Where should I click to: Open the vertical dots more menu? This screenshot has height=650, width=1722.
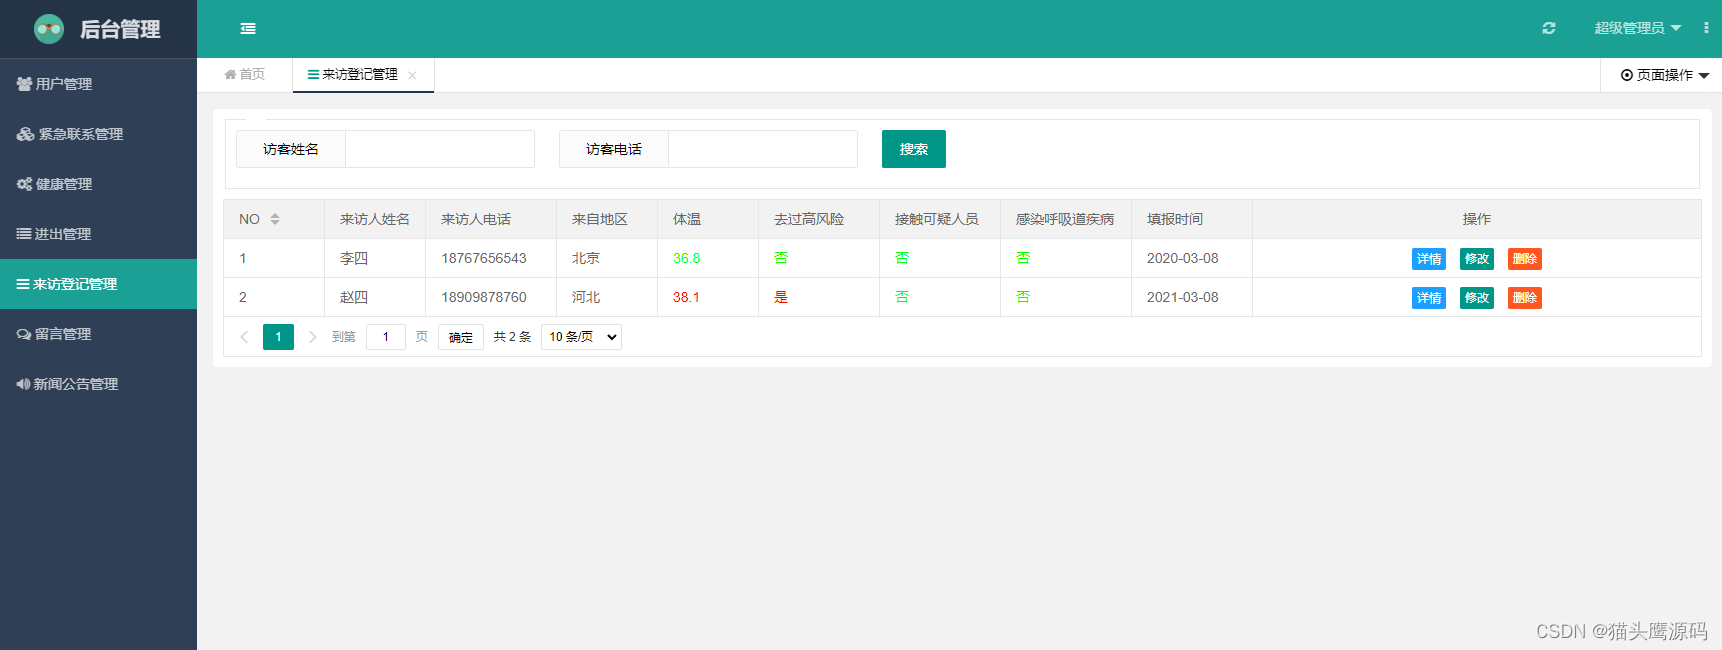[1706, 28]
